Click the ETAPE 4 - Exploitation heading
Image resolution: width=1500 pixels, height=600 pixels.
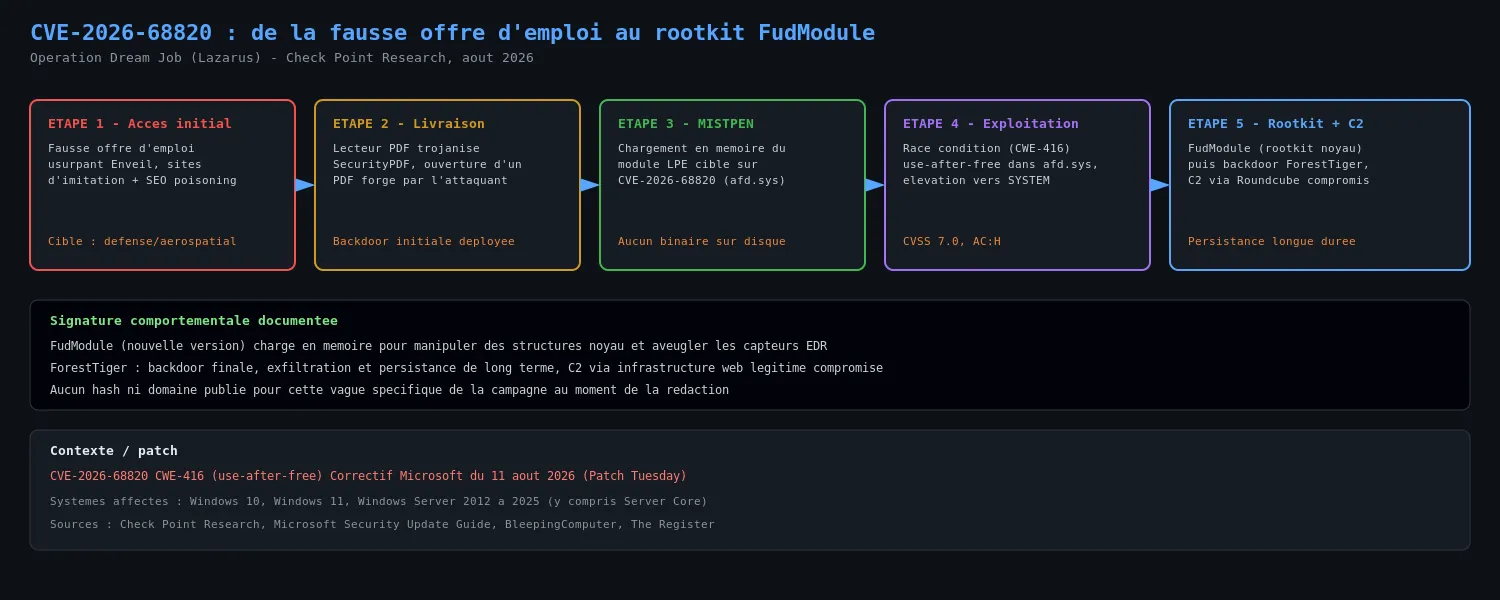991,124
